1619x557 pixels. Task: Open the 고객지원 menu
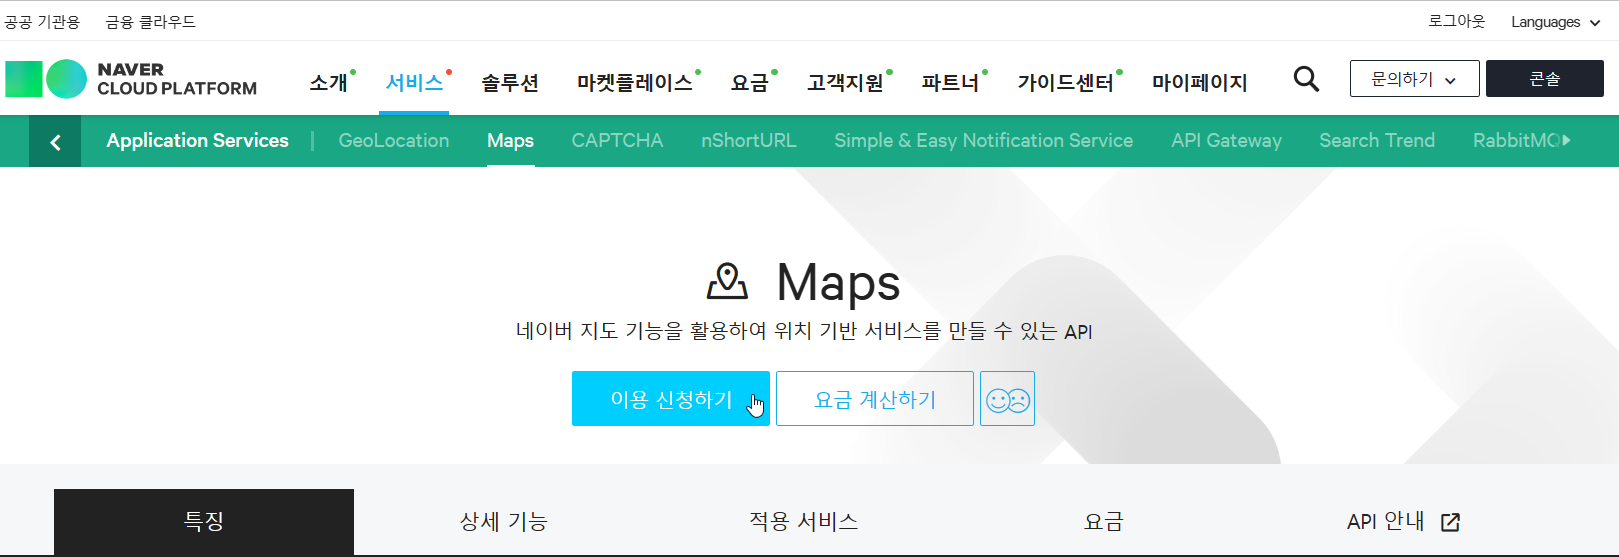point(846,82)
